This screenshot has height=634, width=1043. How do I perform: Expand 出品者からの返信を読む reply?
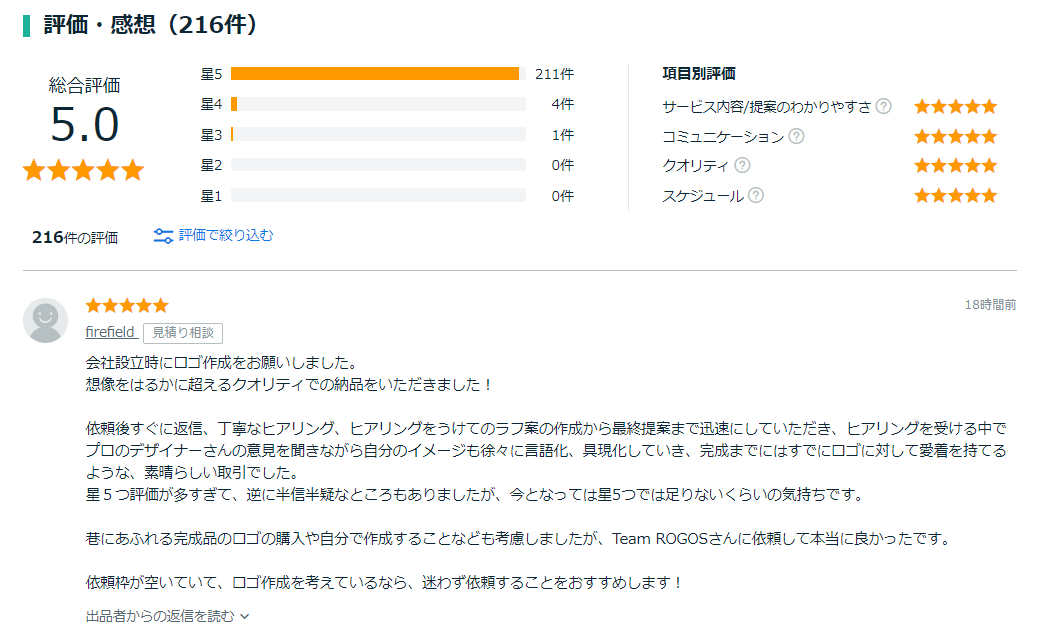[160, 616]
